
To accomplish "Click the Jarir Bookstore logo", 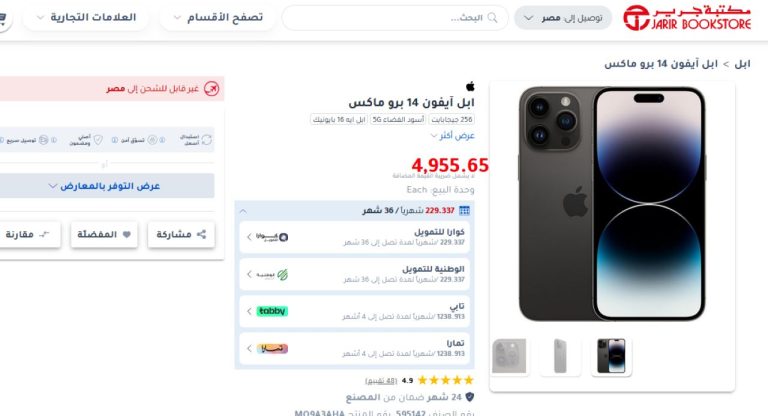I will 687,18.
